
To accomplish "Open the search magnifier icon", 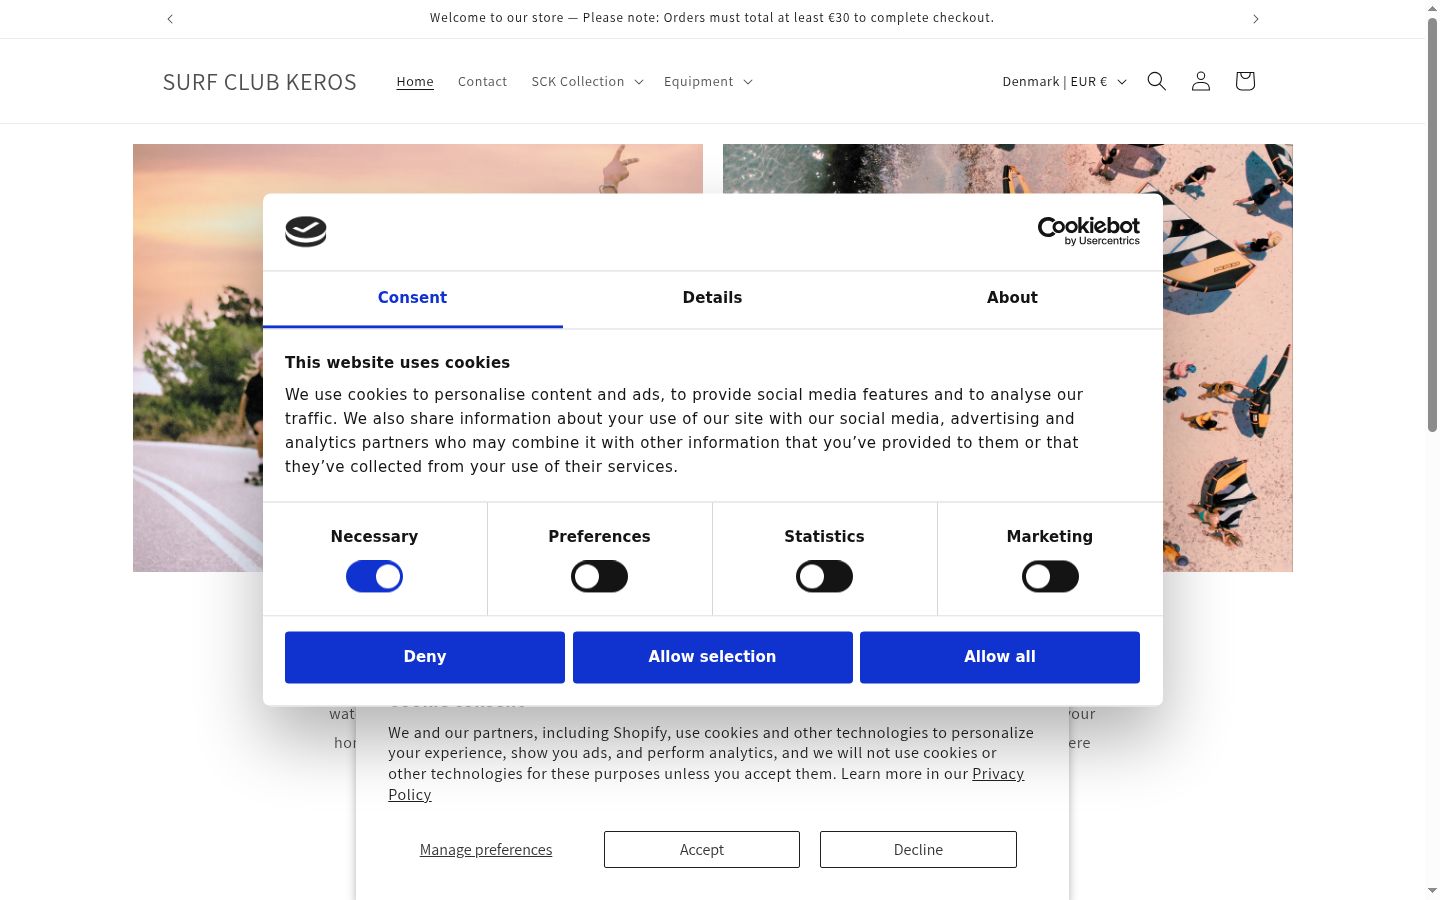I will click(x=1157, y=81).
